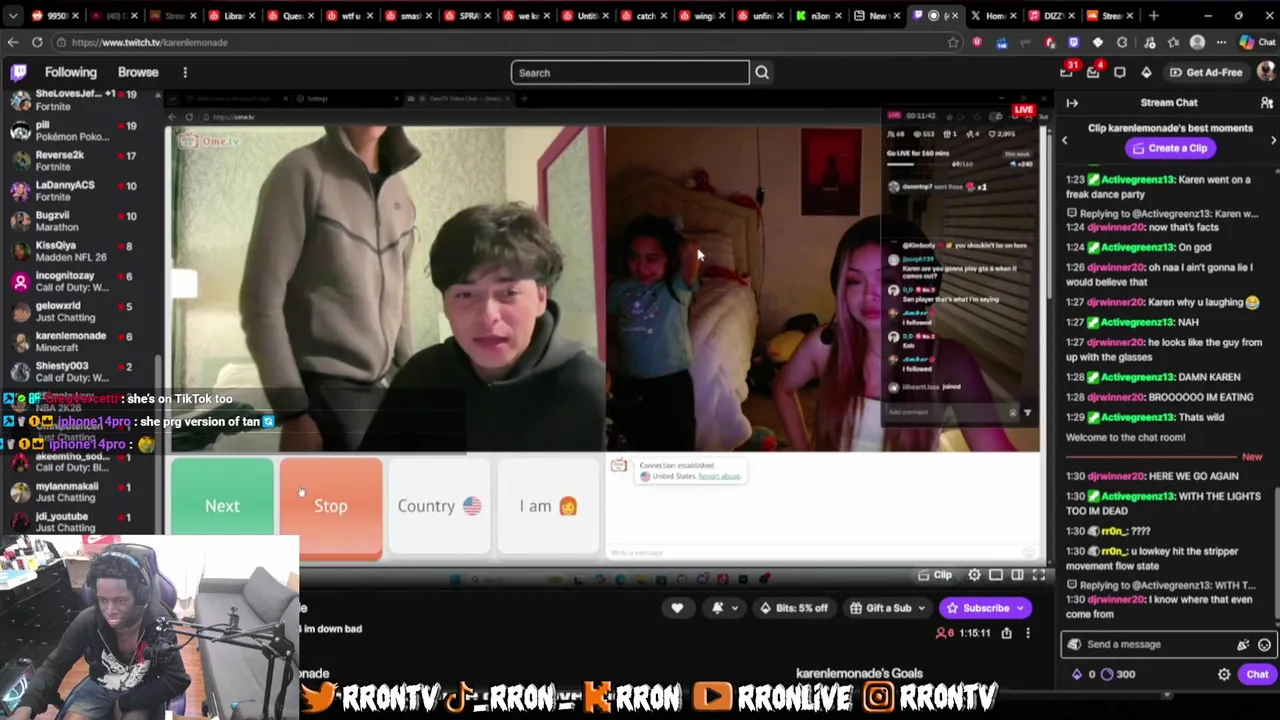Image resolution: width=1280 pixels, height=720 pixels.
Task: Click the twitch.tv address bar
Action: click(x=500, y=42)
